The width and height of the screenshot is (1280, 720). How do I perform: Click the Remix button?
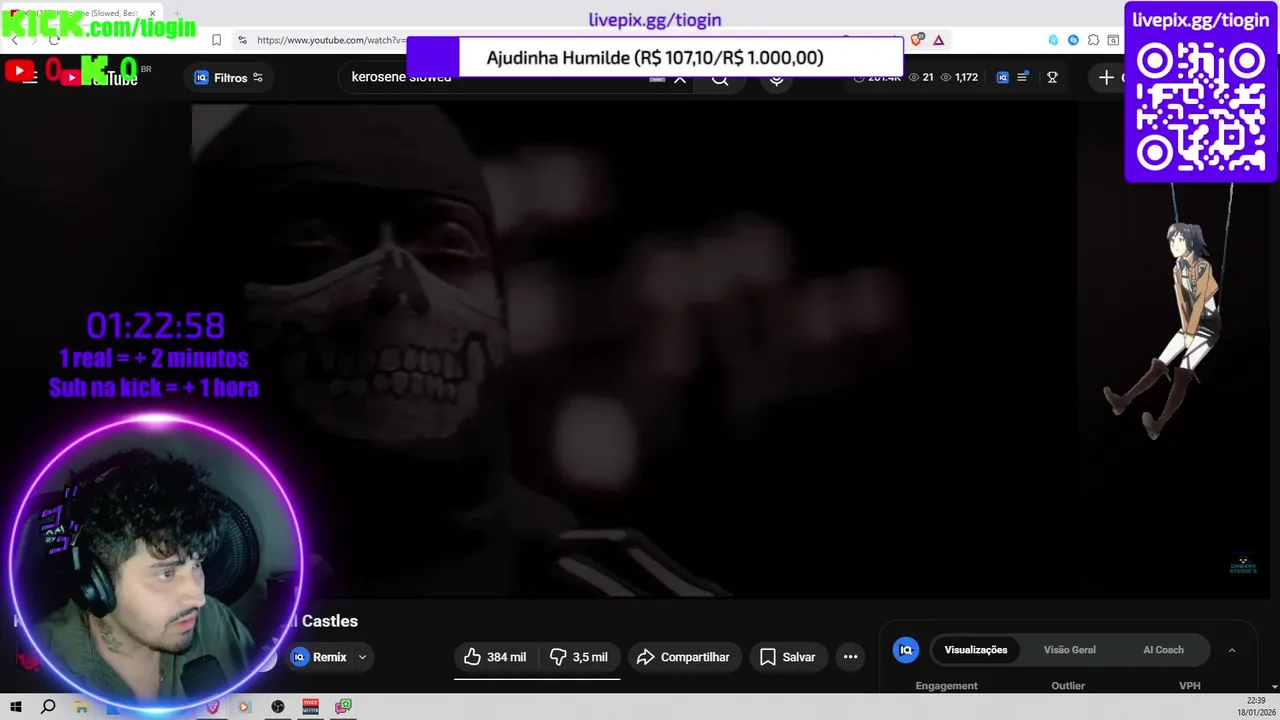click(x=318, y=657)
